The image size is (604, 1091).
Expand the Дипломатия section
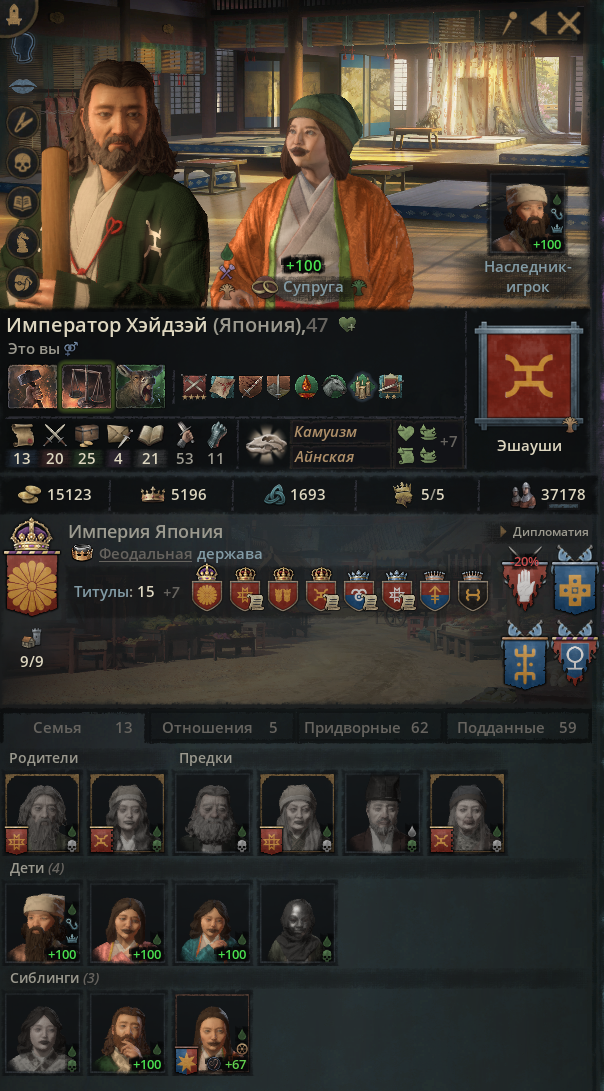[x=544, y=532]
